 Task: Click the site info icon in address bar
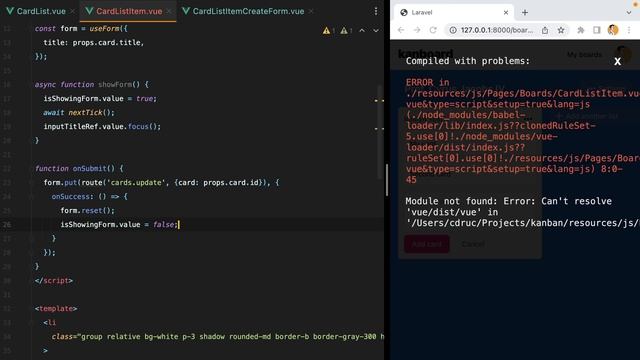(453, 30)
